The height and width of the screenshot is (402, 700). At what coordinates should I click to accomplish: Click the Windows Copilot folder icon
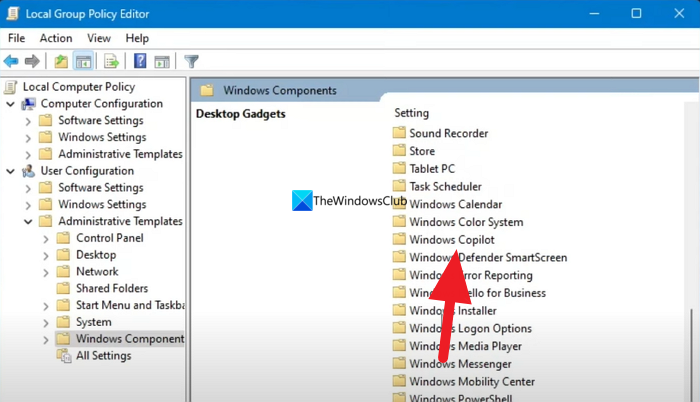click(x=399, y=239)
